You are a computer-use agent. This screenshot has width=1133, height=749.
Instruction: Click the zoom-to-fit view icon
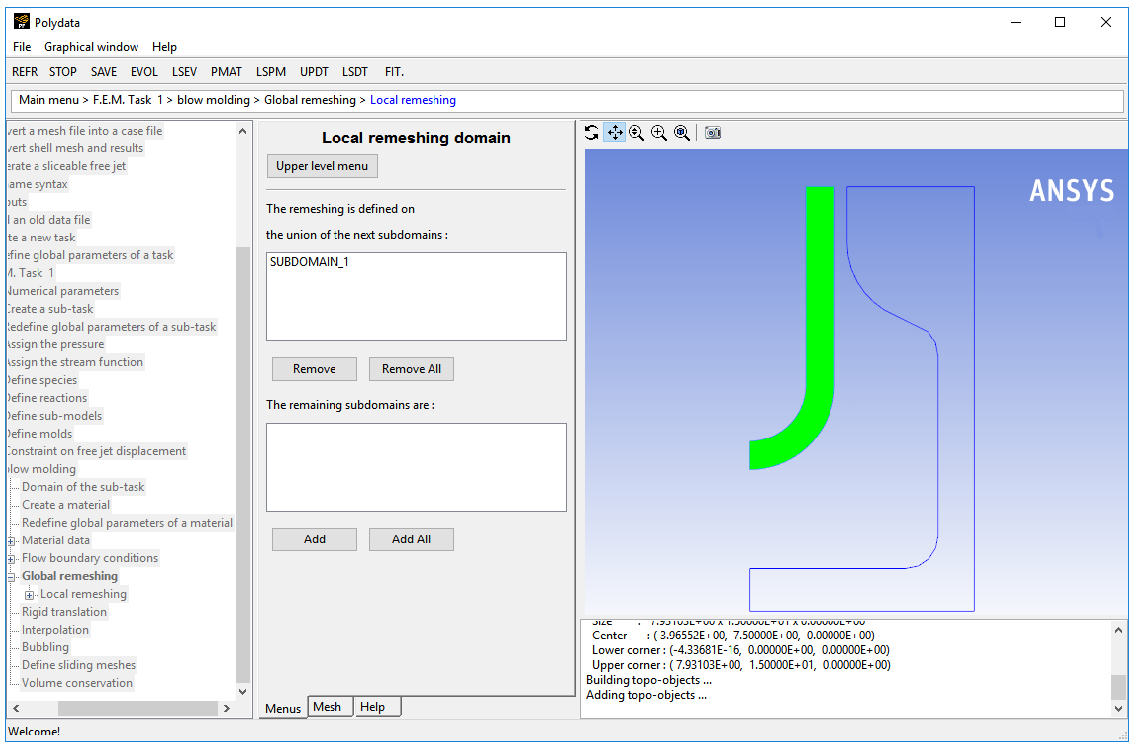click(681, 133)
